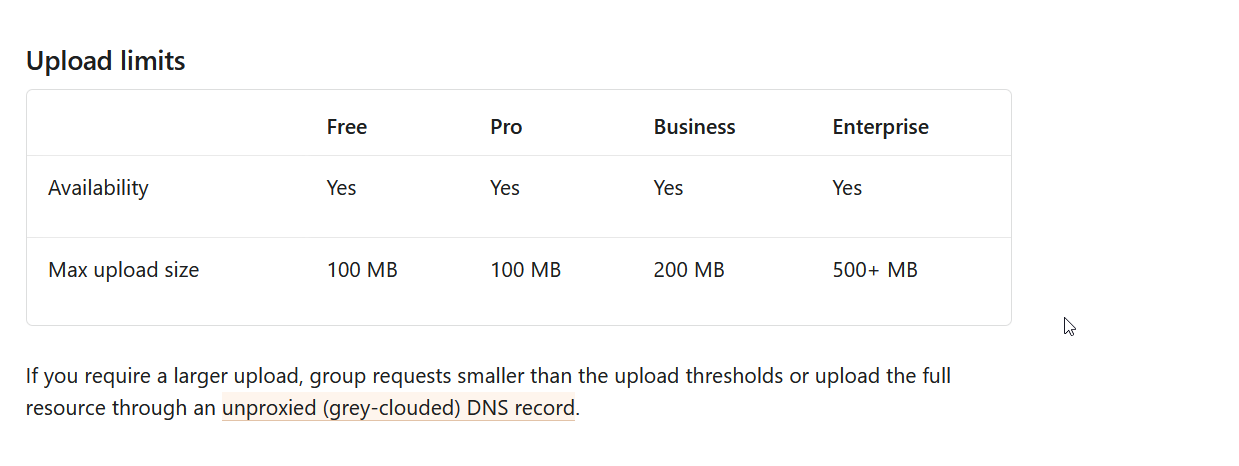
Task: Click the Free plan 100 MB cell
Action: (x=362, y=270)
